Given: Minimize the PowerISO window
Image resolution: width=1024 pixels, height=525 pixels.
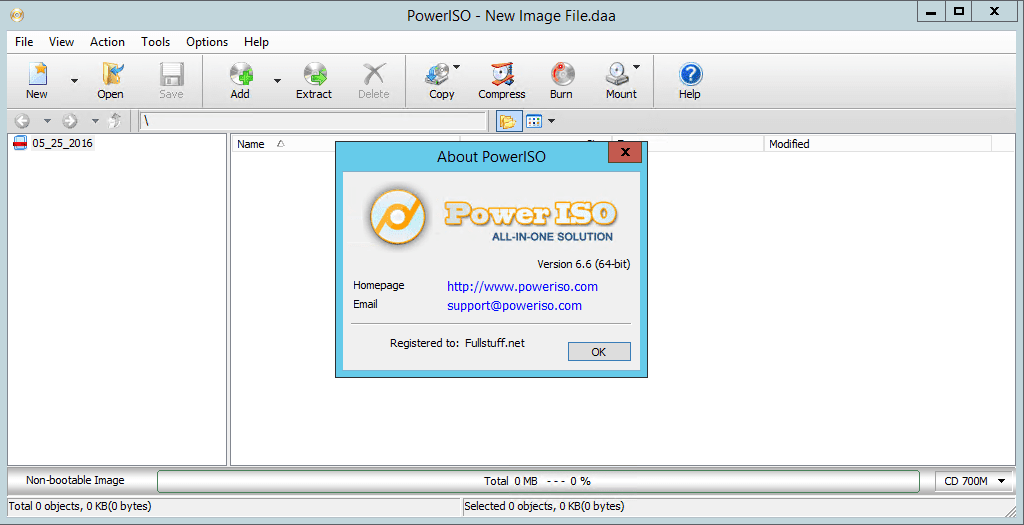Looking at the screenshot, I should (931, 12).
